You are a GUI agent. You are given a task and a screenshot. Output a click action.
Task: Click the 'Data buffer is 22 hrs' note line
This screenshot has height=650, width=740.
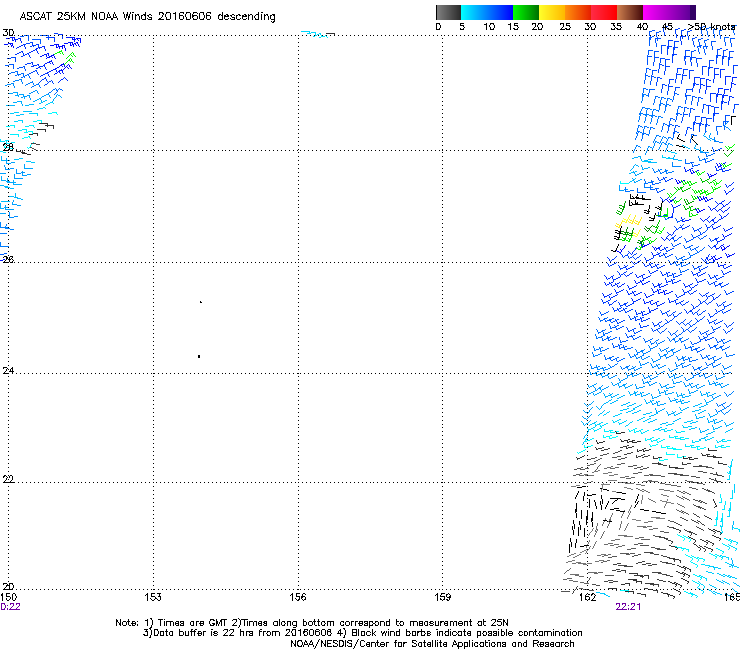(363, 633)
